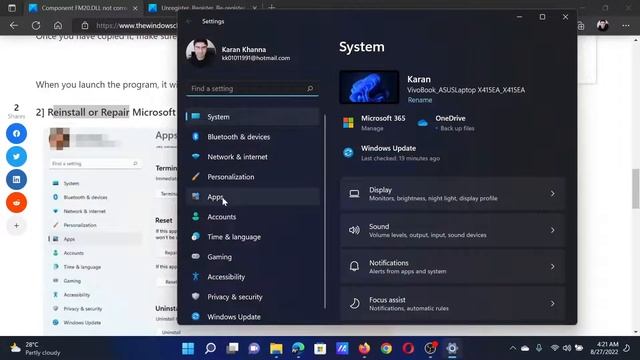Click the Microsoft 365 logo icon

coord(348,122)
